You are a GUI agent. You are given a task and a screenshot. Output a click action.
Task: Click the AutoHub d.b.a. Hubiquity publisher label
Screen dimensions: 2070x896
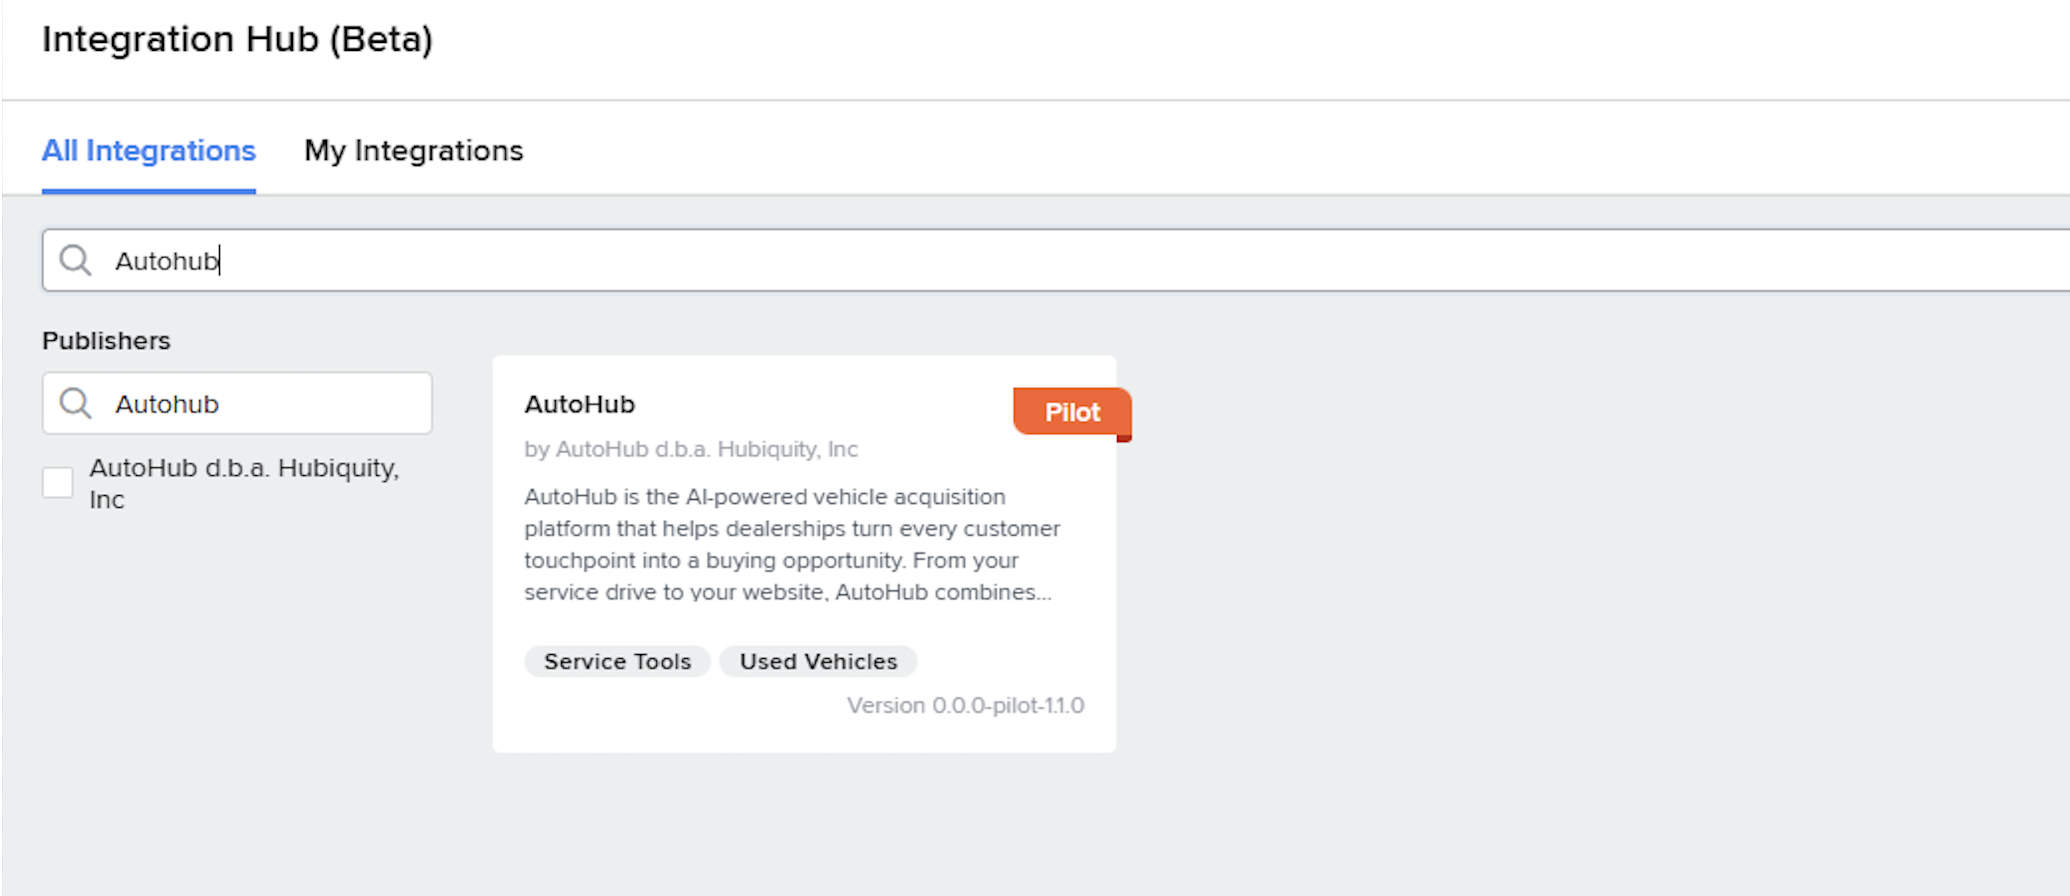coord(244,483)
